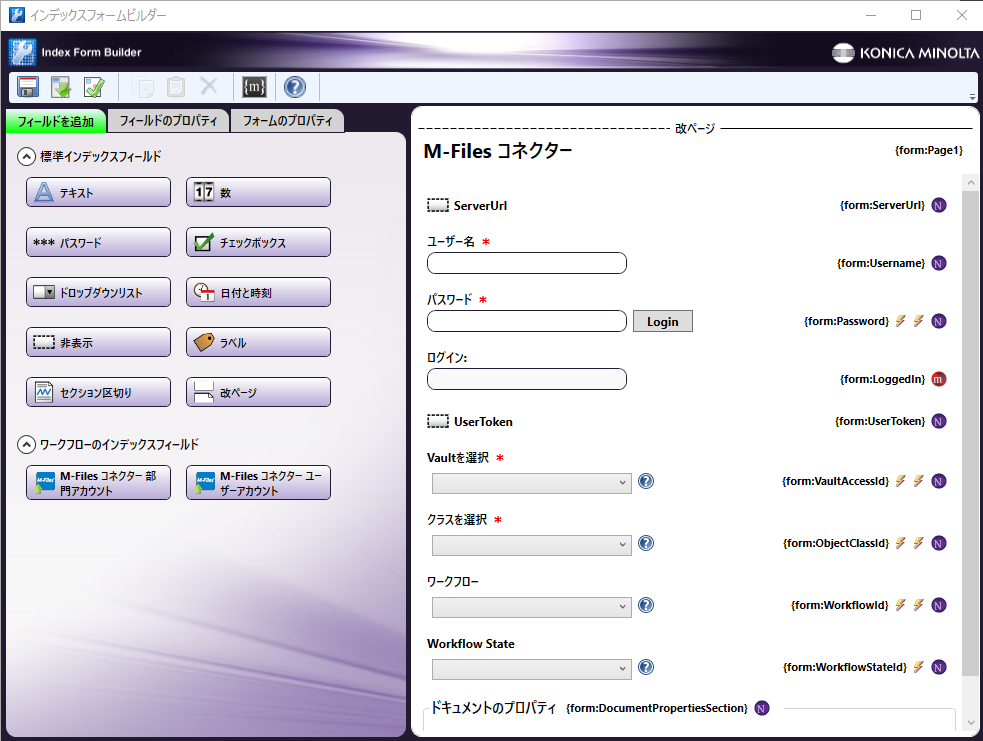The width and height of the screenshot is (983, 741).
Task: Switch to フィールドを追加 tab
Action: tap(56, 121)
